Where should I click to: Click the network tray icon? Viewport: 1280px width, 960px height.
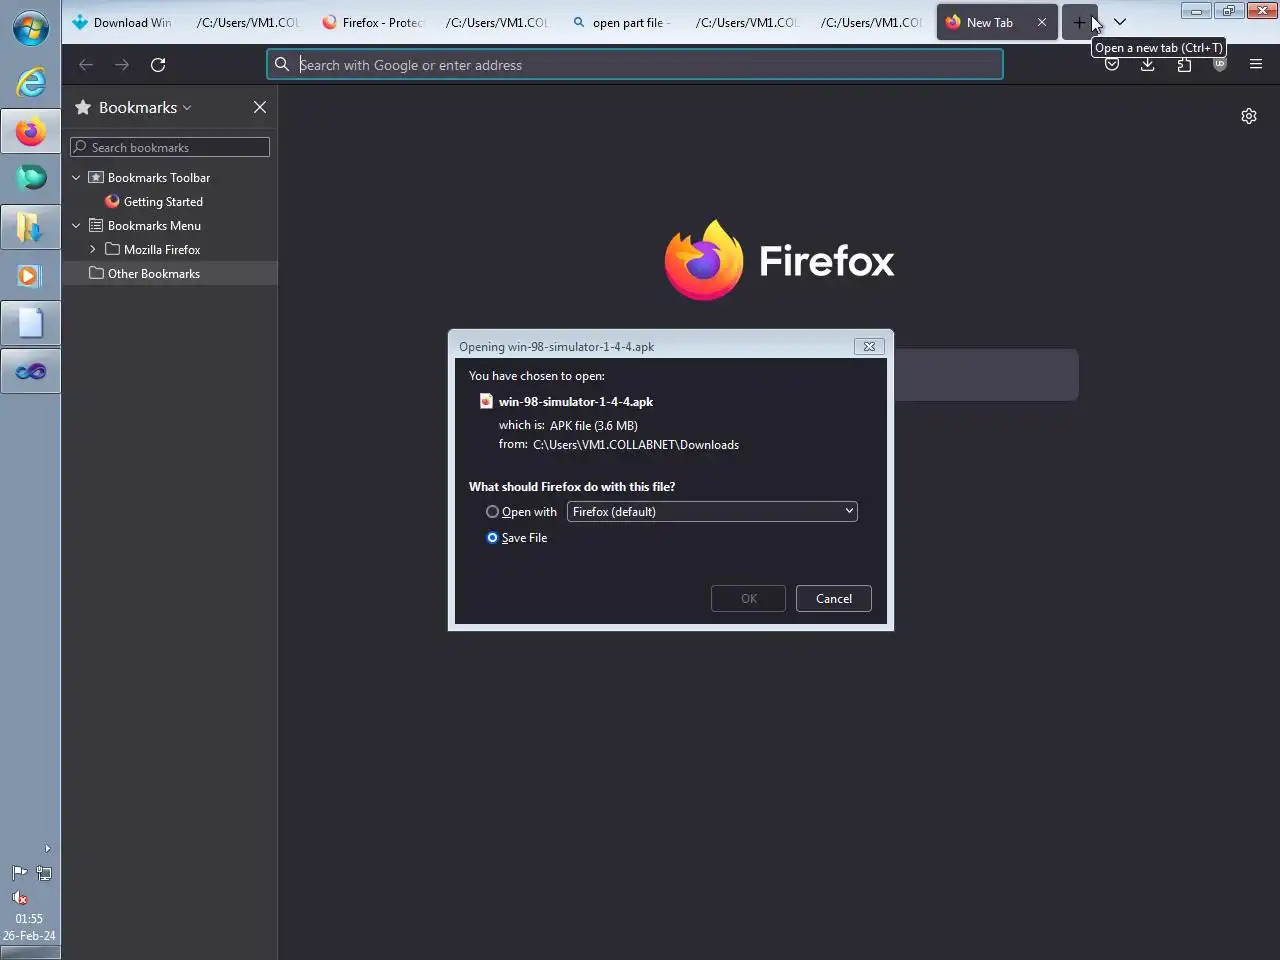pos(44,873)
